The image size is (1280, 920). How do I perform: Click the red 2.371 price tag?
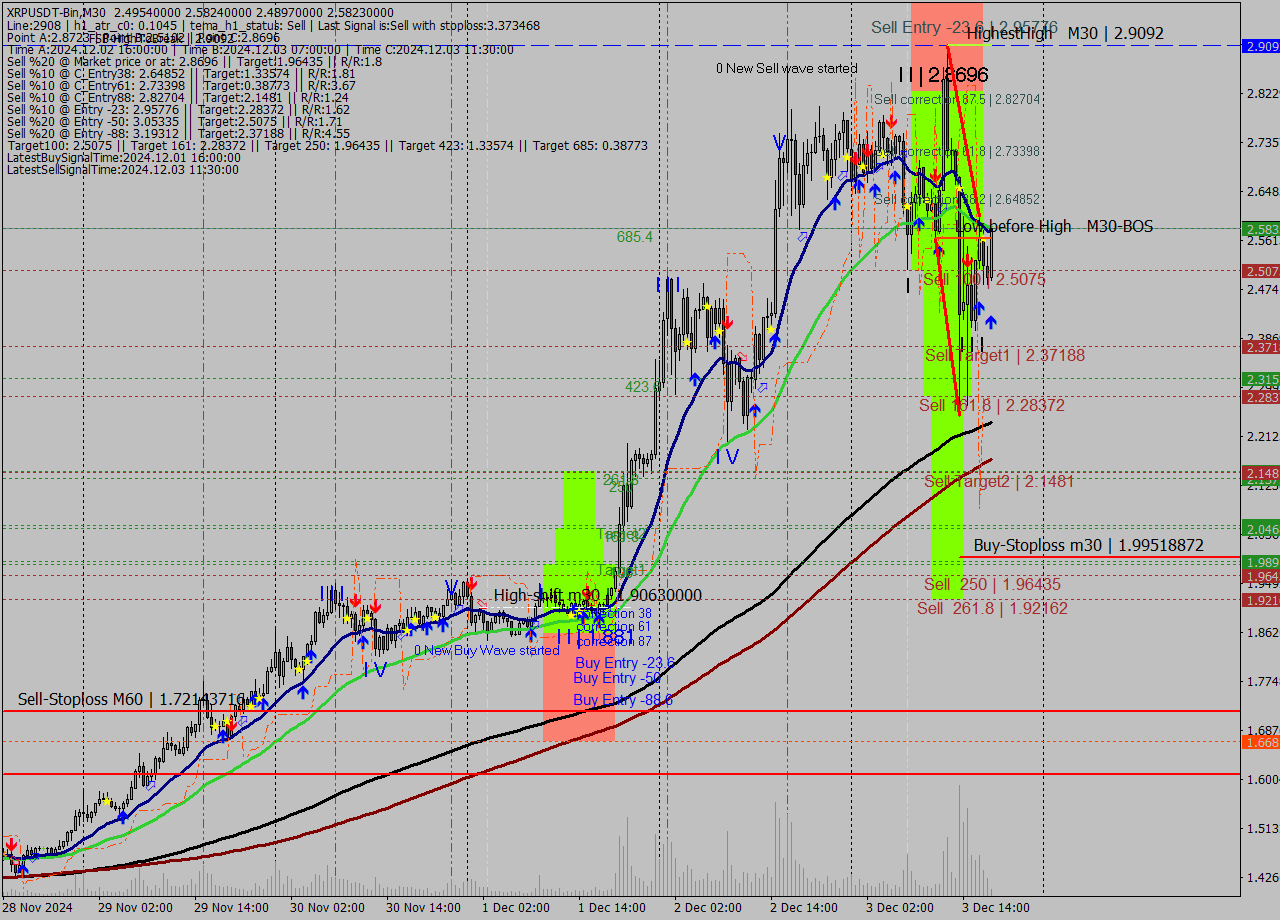1260,347
